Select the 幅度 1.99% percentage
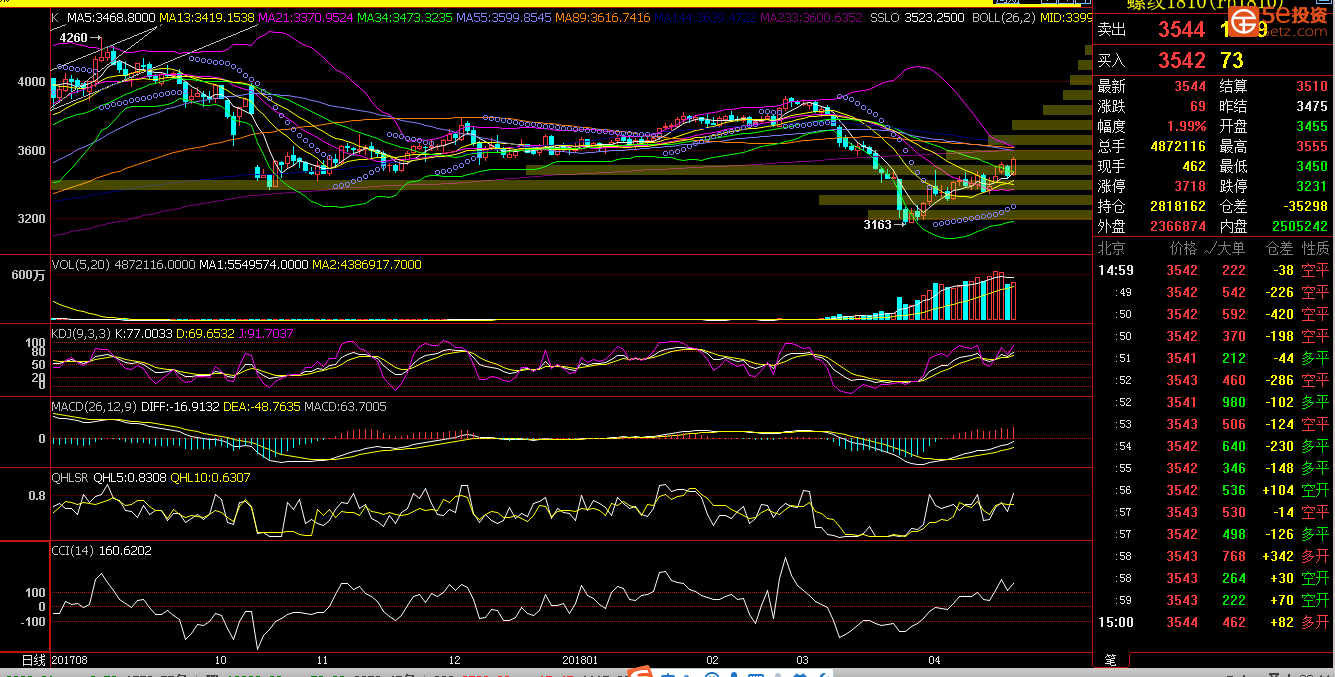 tap(1186, 126)
